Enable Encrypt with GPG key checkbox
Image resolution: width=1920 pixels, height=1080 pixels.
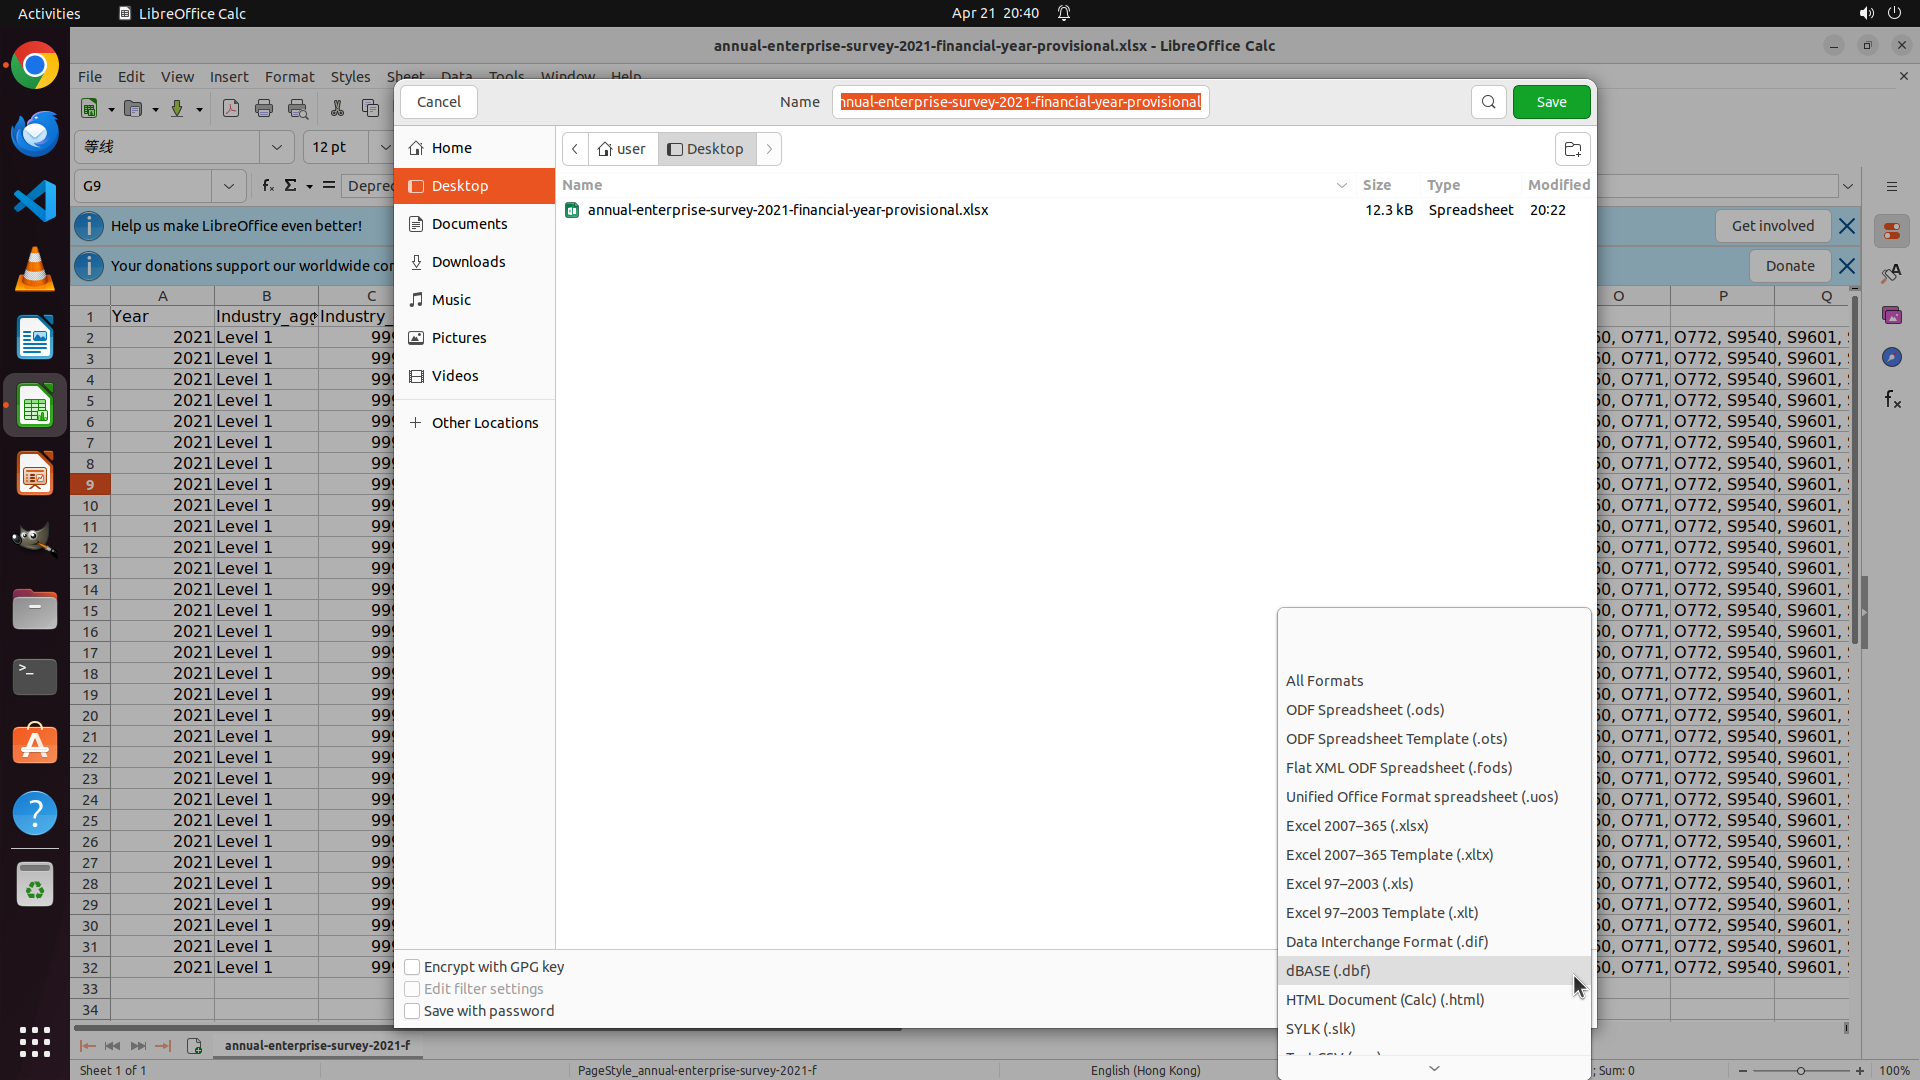pos(412,967)
